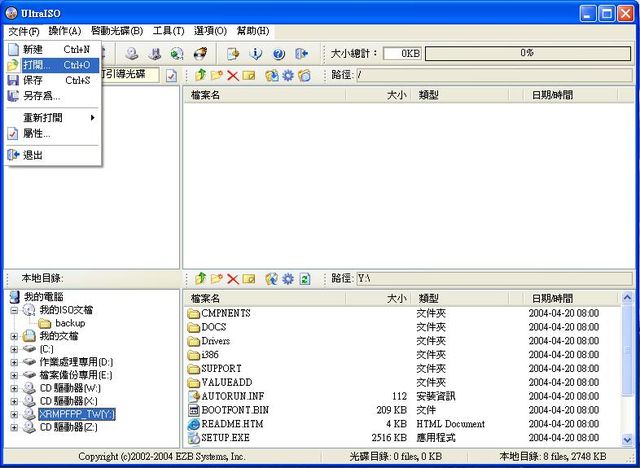
Task: Delete item via red X in image pane
Action: tap(233, 75)
